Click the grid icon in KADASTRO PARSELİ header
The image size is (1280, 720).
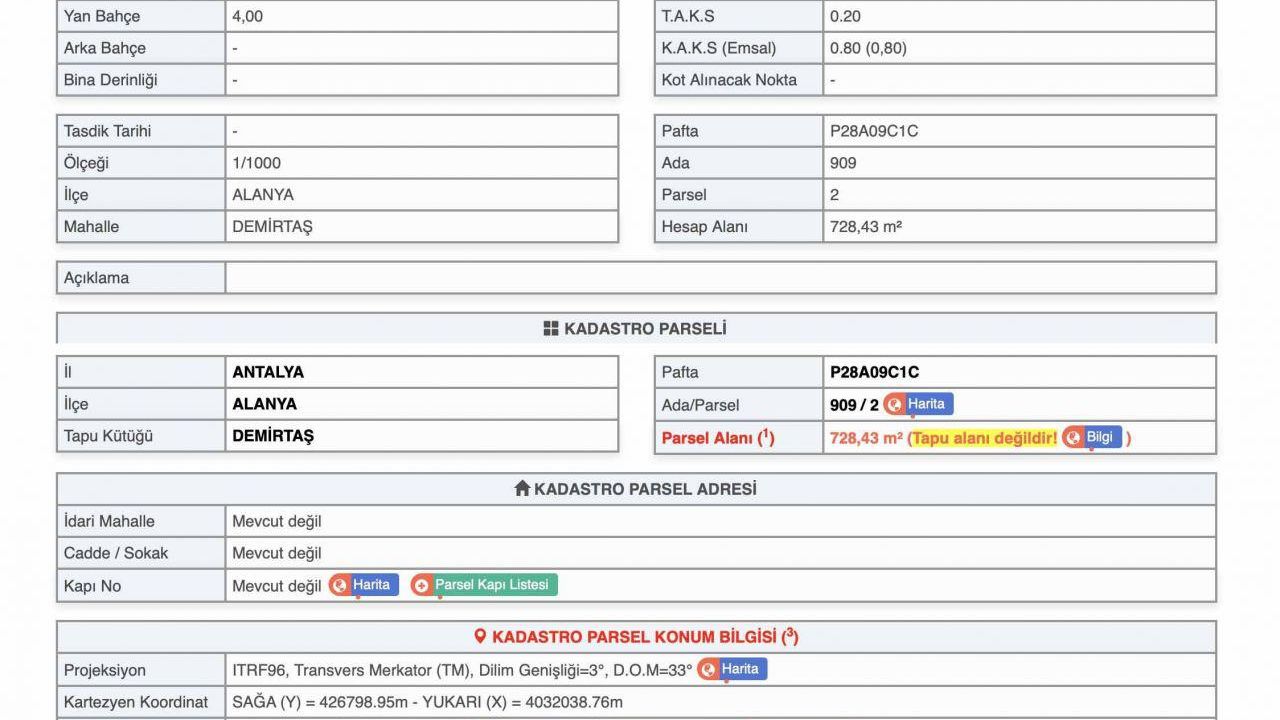coord(551,329)
